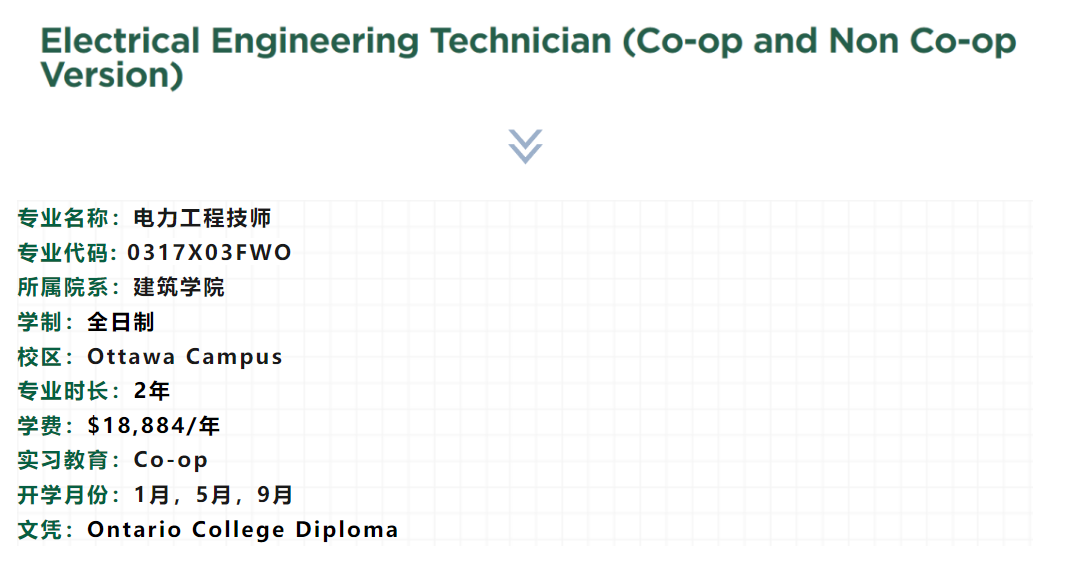
Task: Click the tuition amount $18,884/年
Action: [154, 426]
